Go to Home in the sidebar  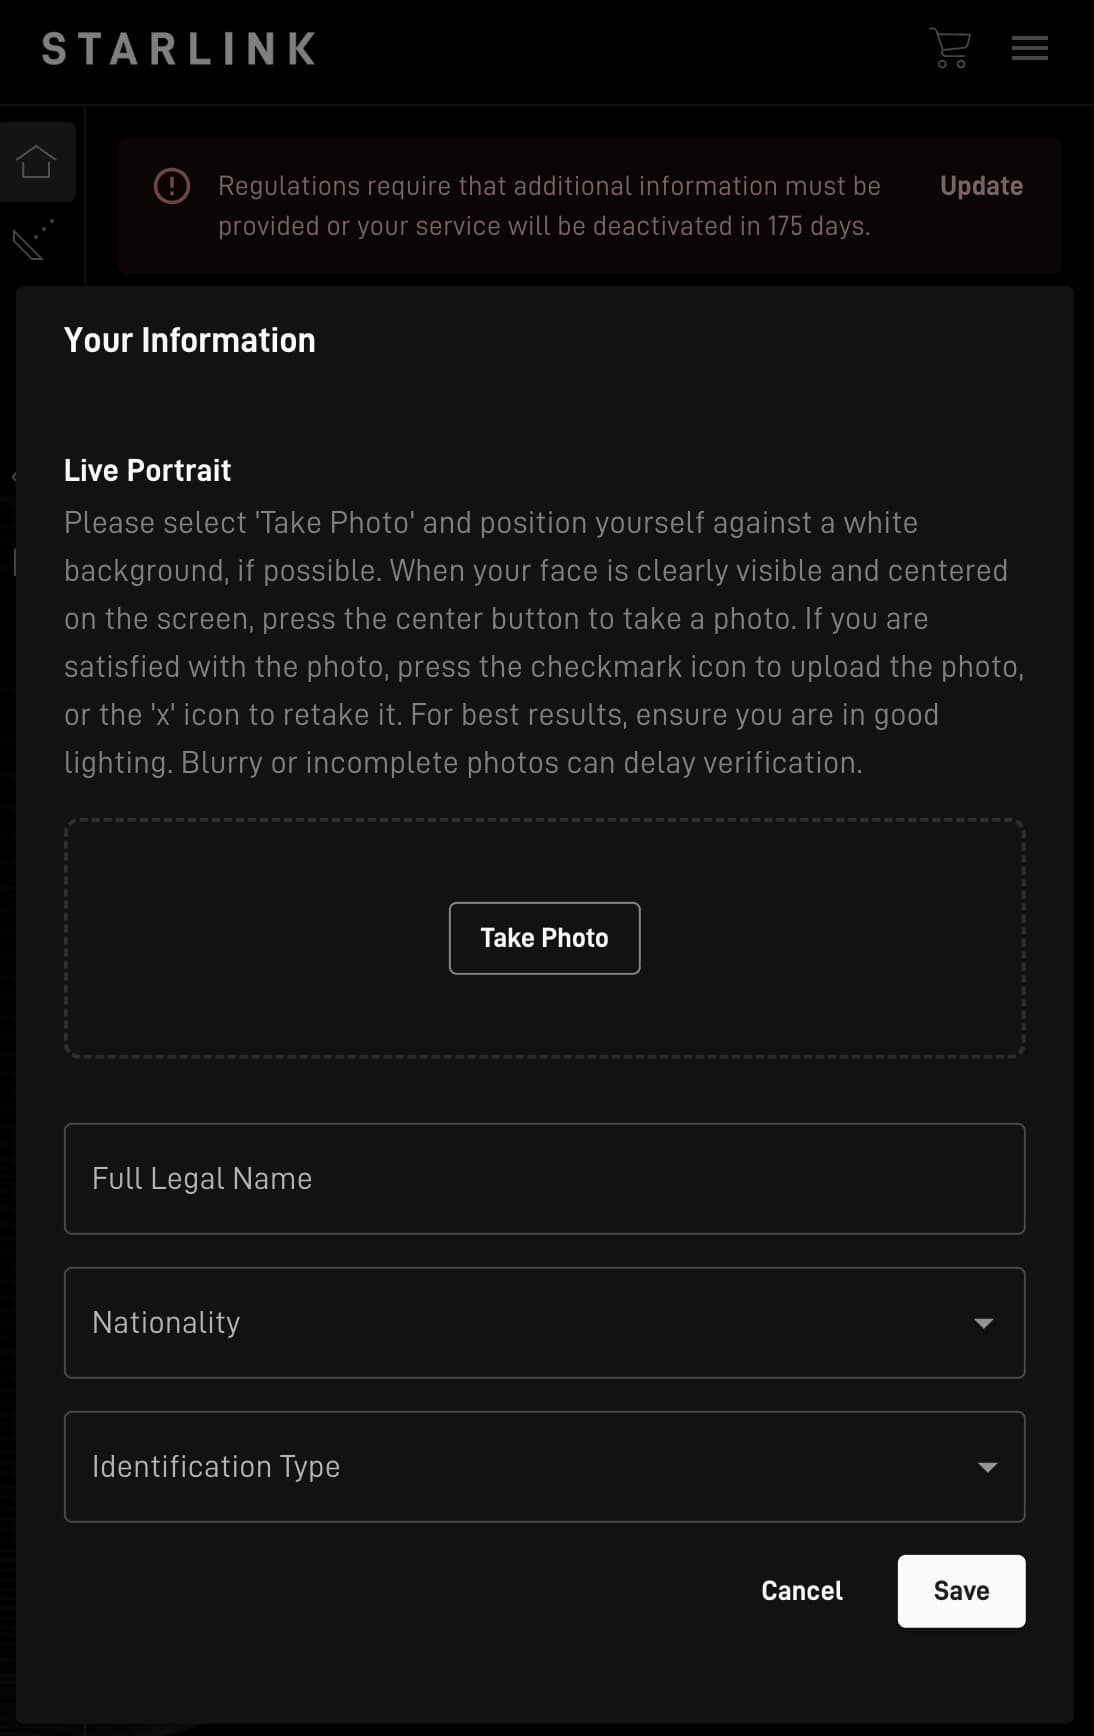pyautogui.click(x=36, y=161)
